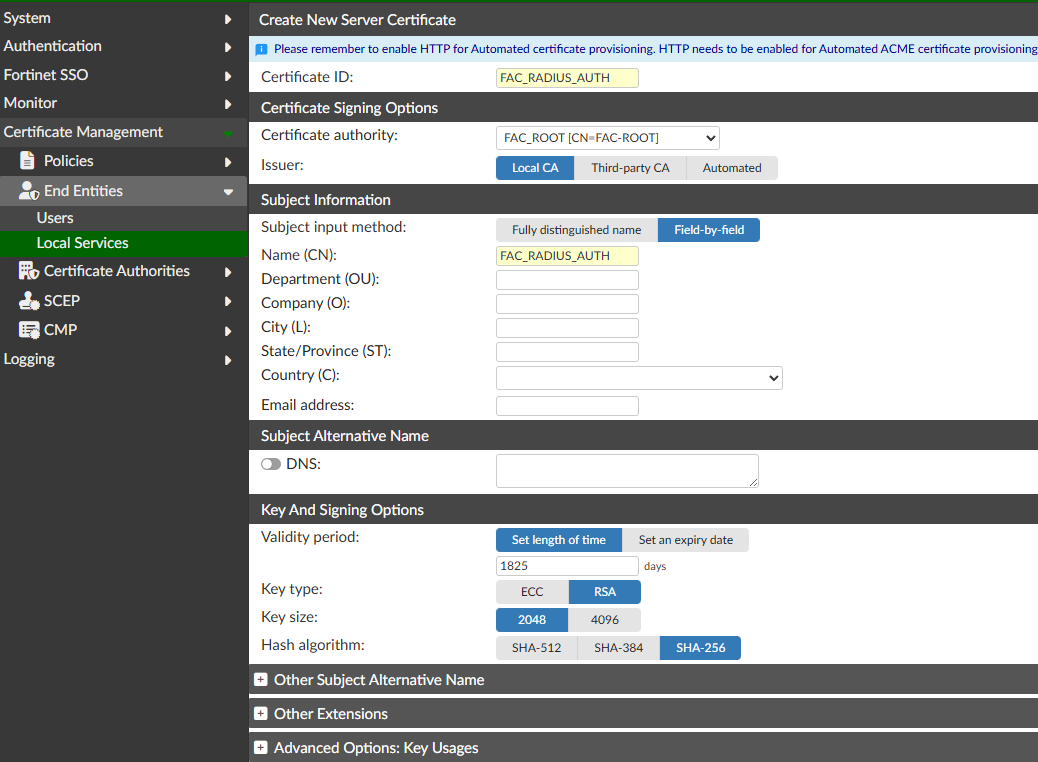
Task: Open the Country (C) dropdown
Action: [639, 378]
